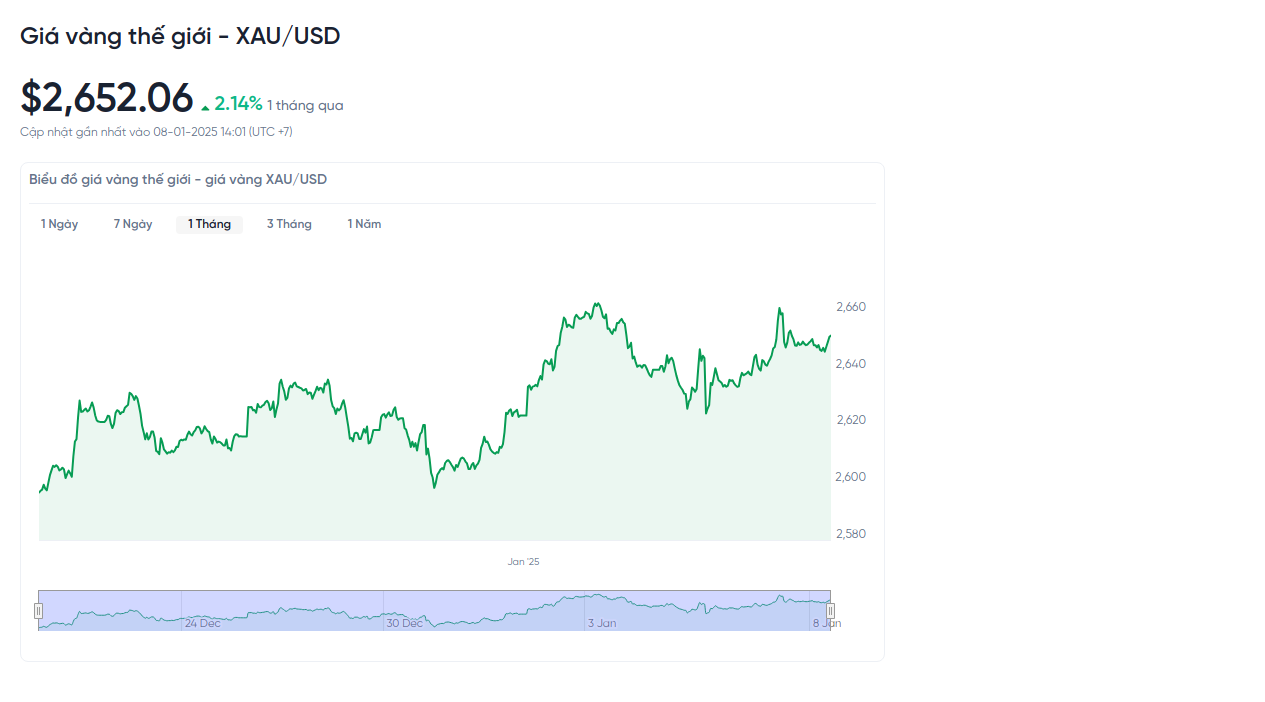1265x702 pixels.
Task: Open the 1 Năm chart range
Action: (x=364, y=224)
